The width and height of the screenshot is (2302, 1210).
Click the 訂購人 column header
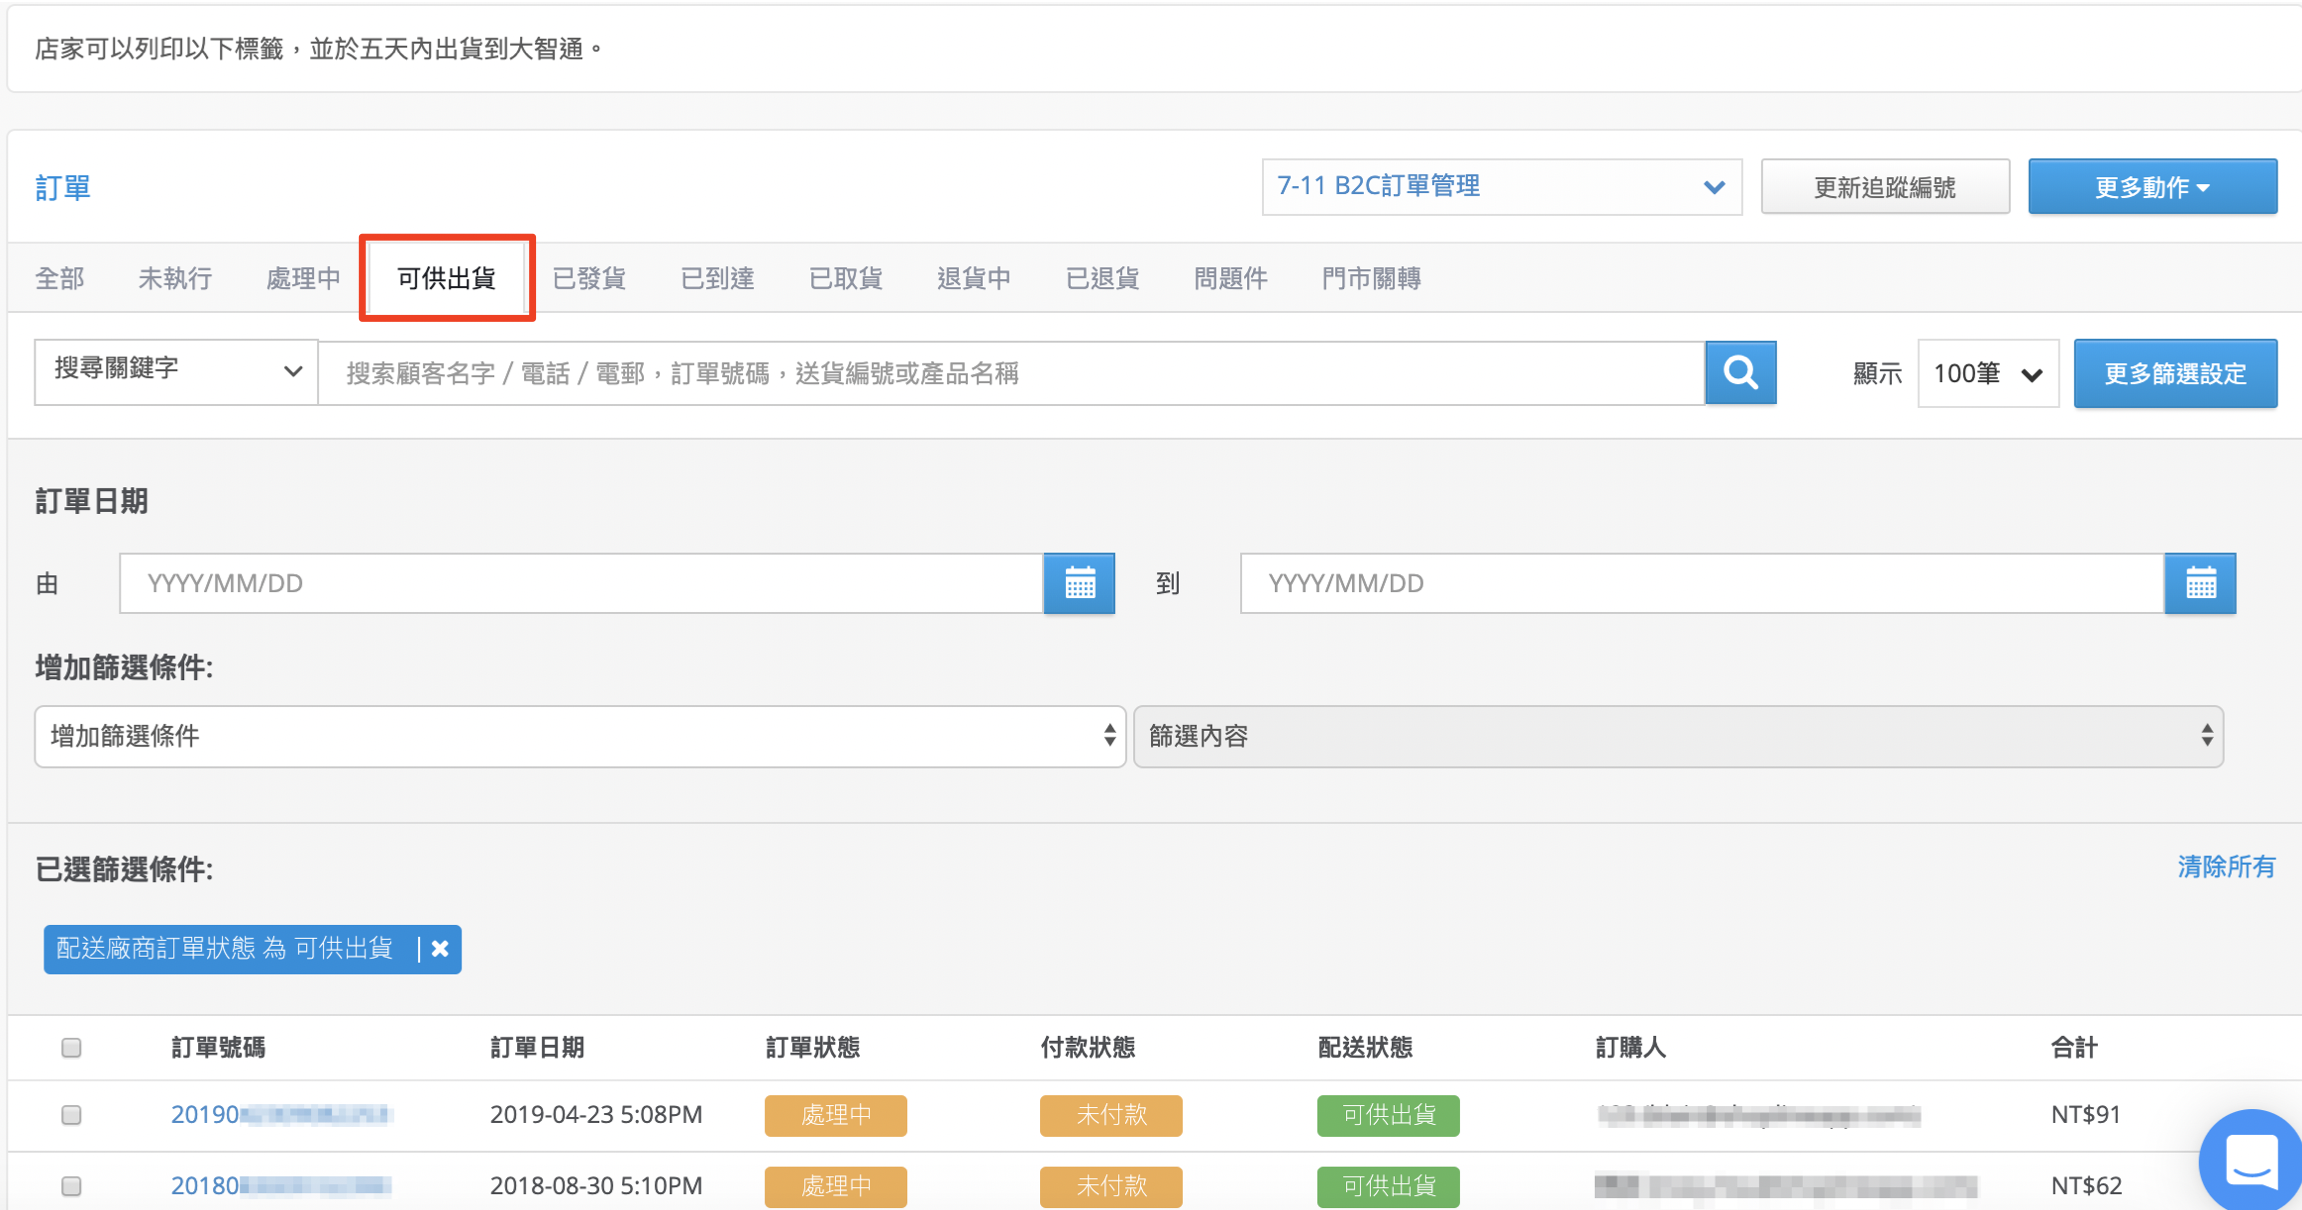(x=1630, y=1047)
